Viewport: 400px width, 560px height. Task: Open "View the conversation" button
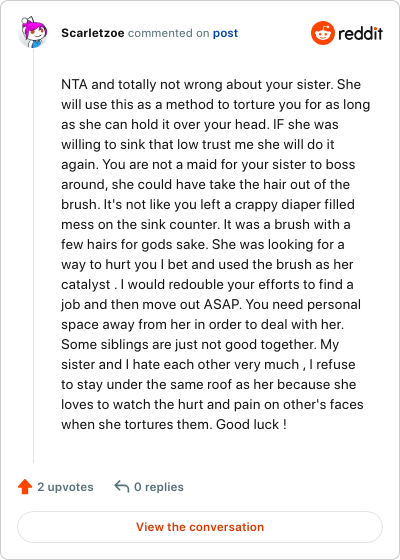(x=200, y=527)
